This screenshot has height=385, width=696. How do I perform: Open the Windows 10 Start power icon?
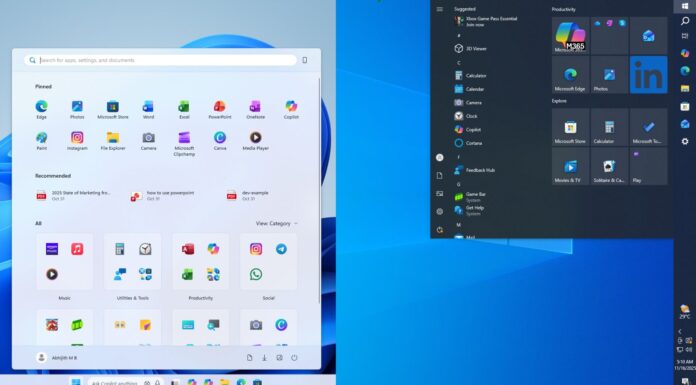click(x=439, y=230)
